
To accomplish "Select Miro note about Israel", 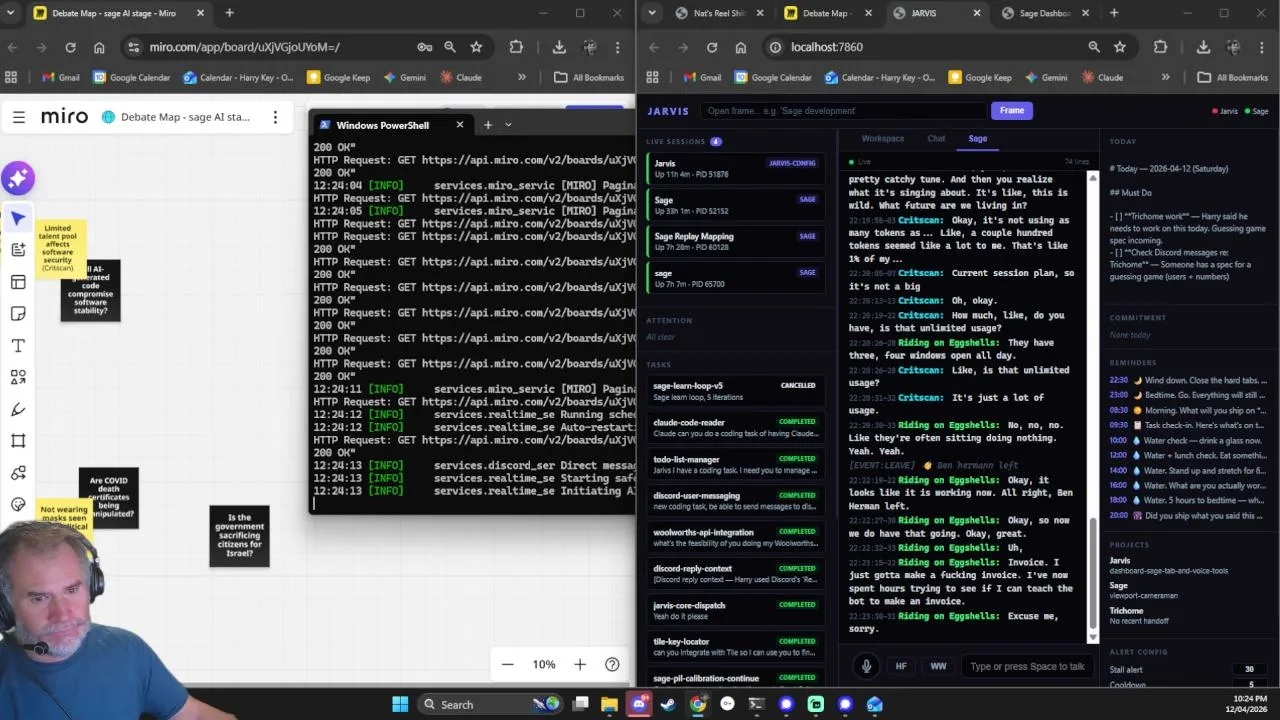I will point(239,536).
